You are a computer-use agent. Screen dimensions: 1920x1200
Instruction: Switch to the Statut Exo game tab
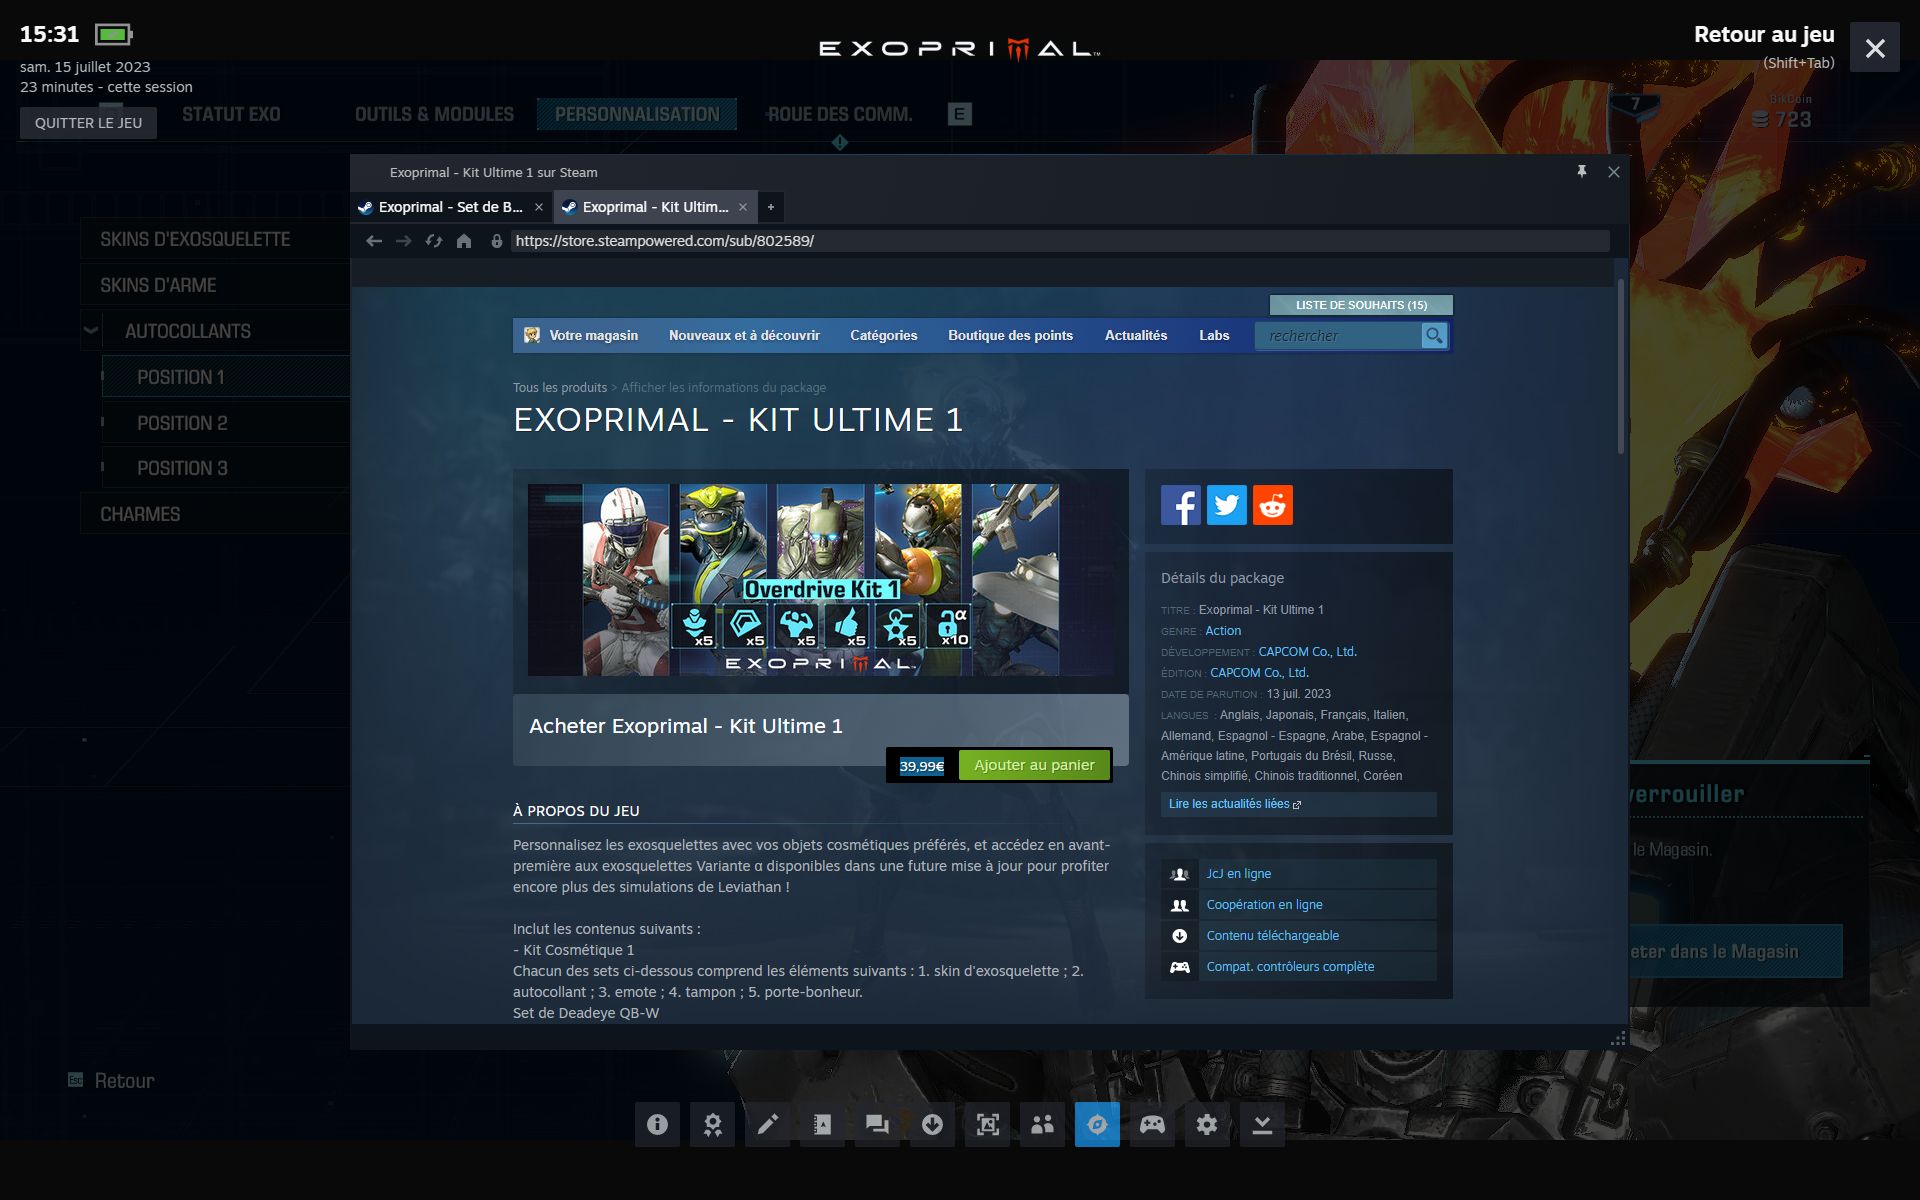click(x=231, y=114)
